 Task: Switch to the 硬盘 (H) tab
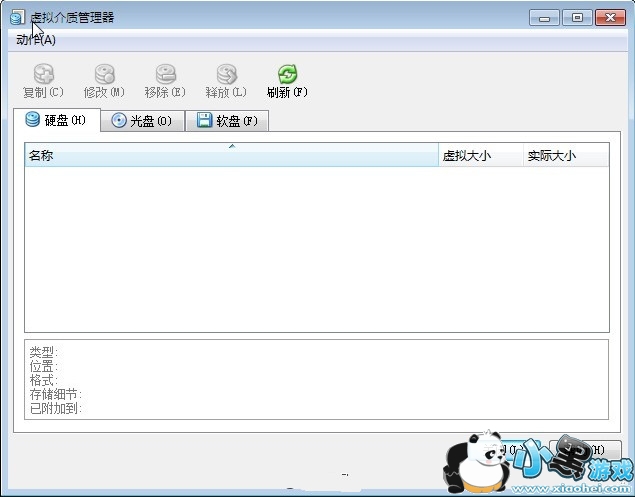(x=56, y=120)
